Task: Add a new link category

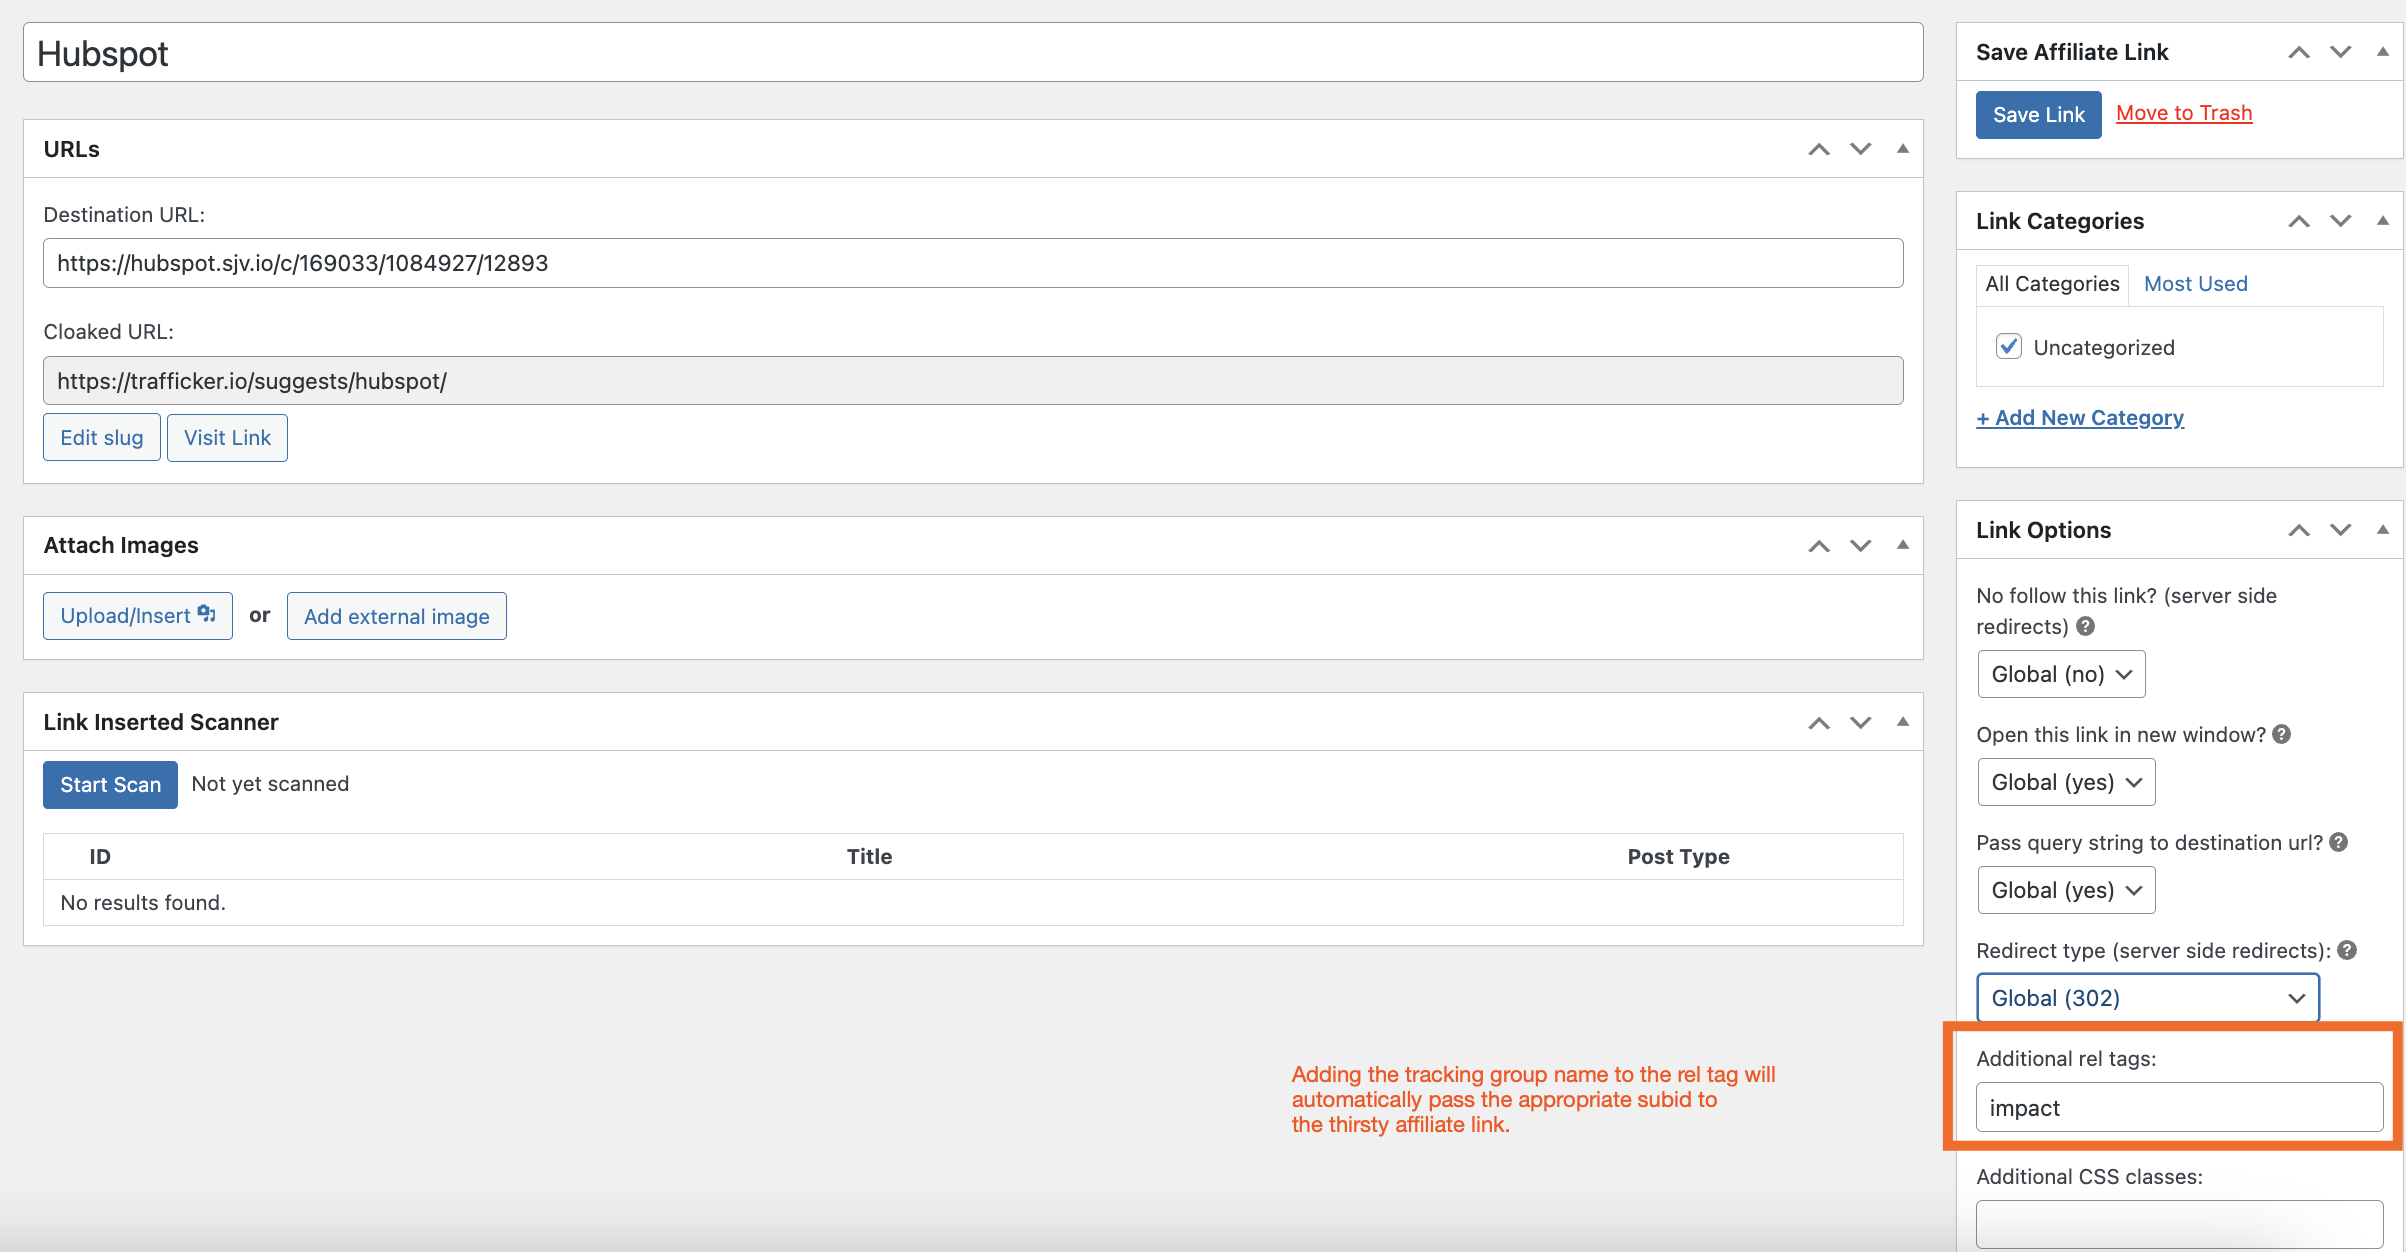Action: [2080, 418]
